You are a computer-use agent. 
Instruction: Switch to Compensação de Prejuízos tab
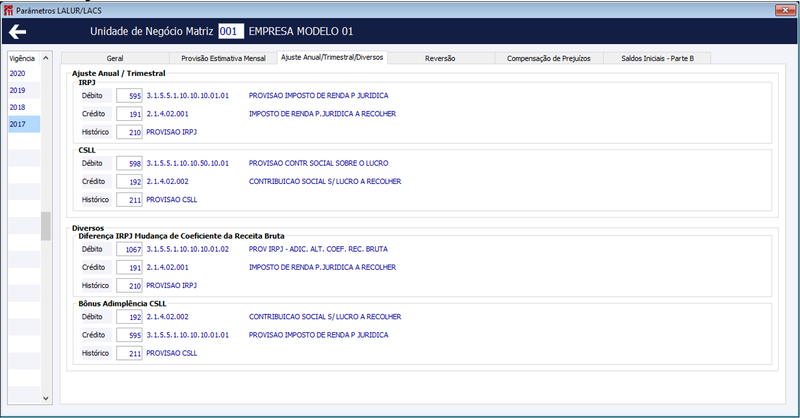click(549, 58)
